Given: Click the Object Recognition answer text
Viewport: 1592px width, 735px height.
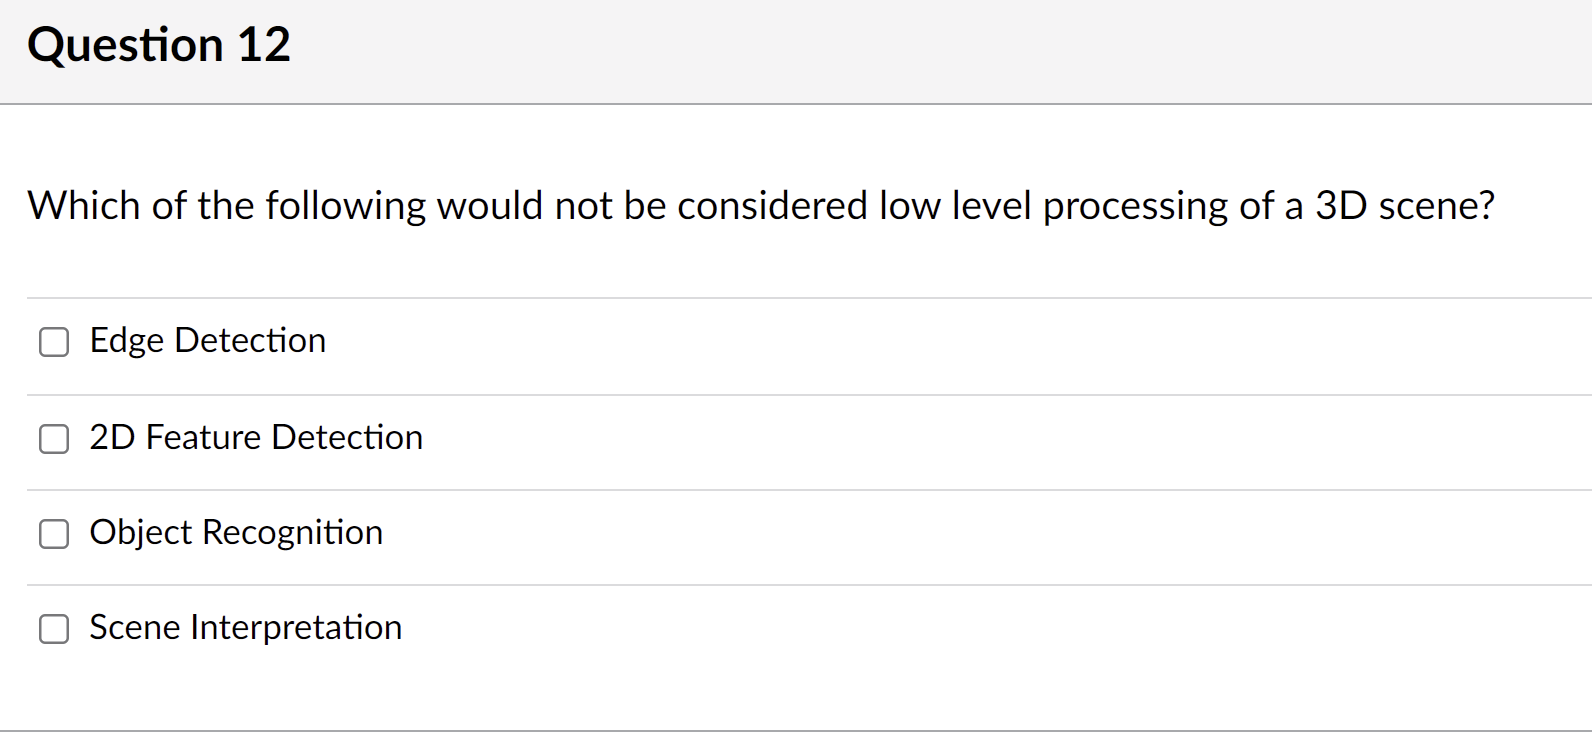Looking at the screenshot, I should pyautogui.click(x=236, y=533).
